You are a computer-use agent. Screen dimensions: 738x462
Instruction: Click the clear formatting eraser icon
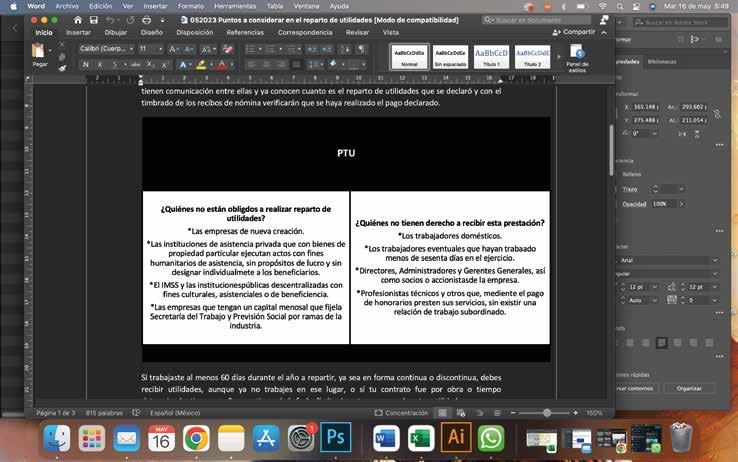click(227, 49)
